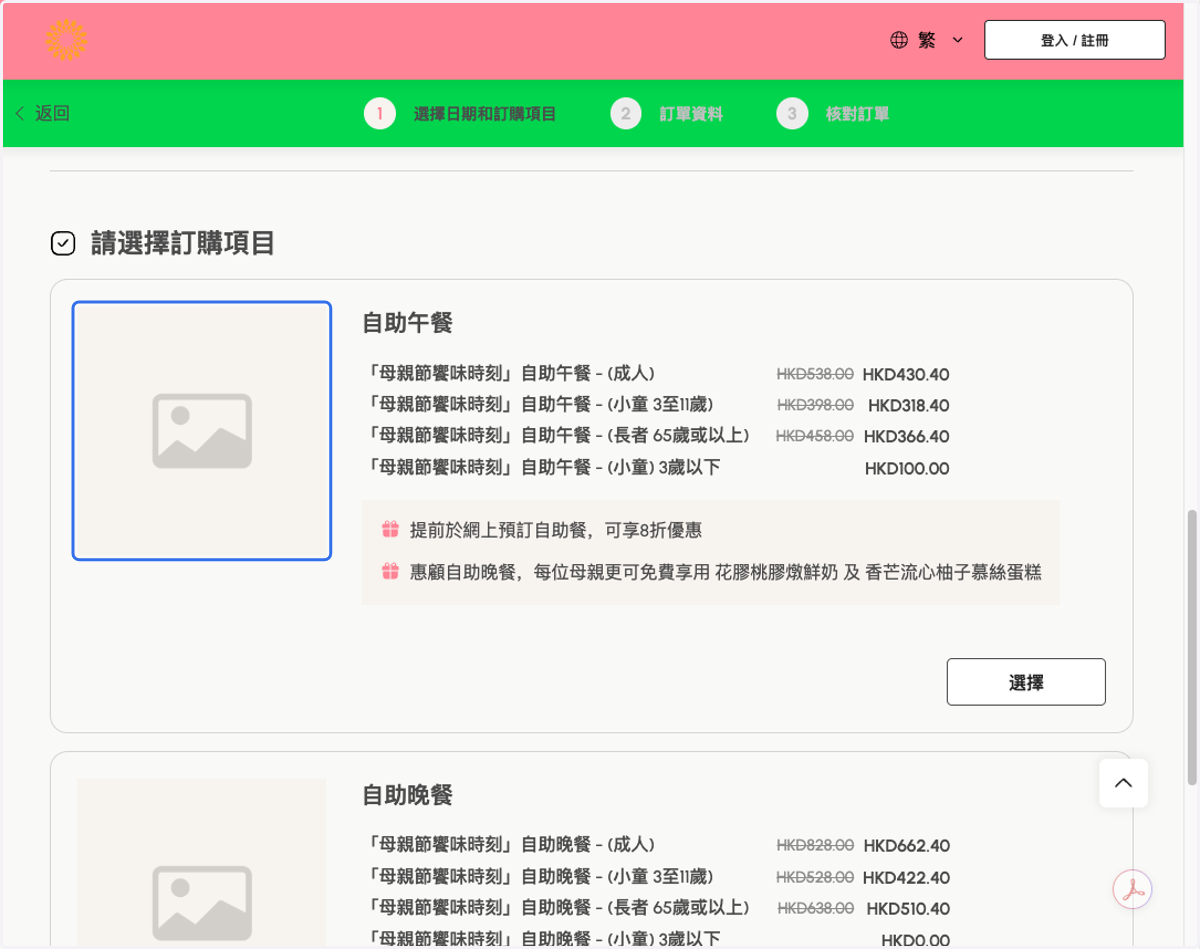Click the HKD366.40 senior lunch price

[906, 437]
